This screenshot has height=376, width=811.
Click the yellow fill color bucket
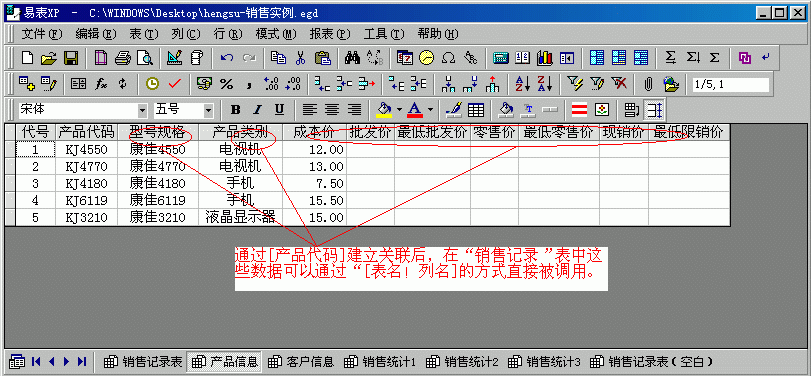[384, 110]
